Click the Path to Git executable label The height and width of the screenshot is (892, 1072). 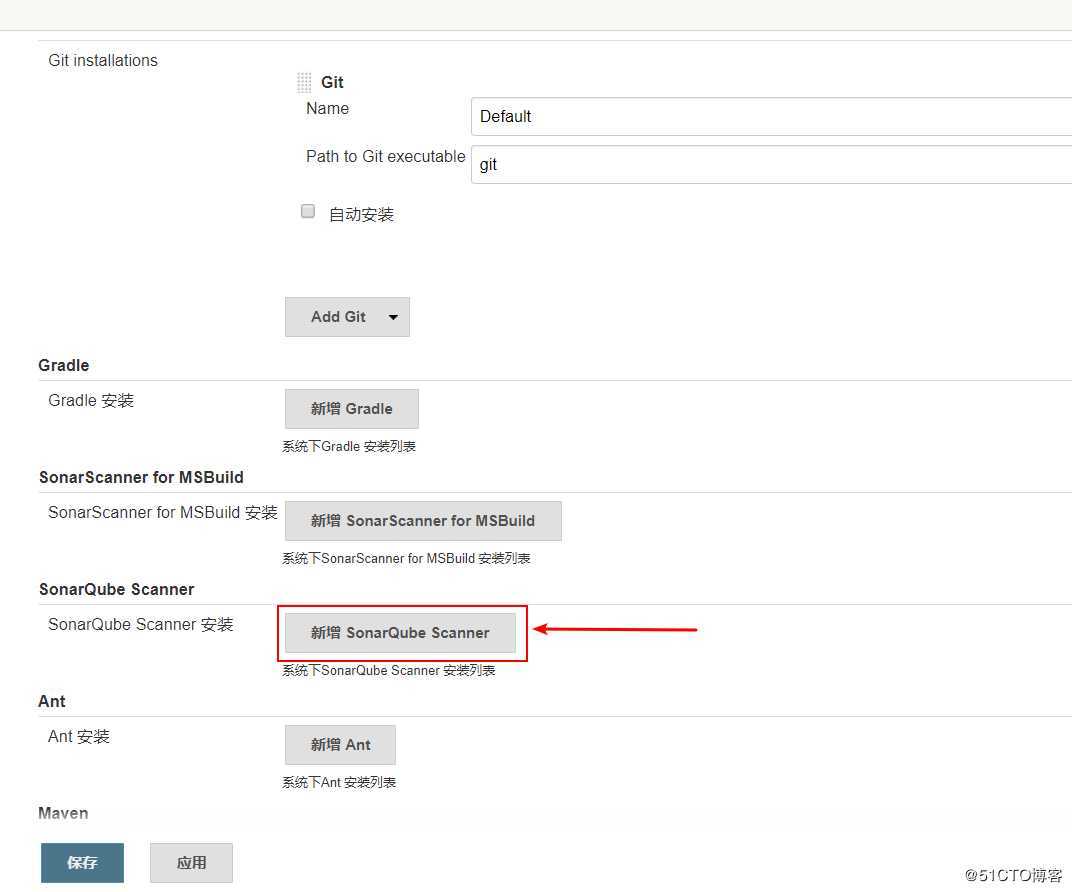[x=386, y=157]
